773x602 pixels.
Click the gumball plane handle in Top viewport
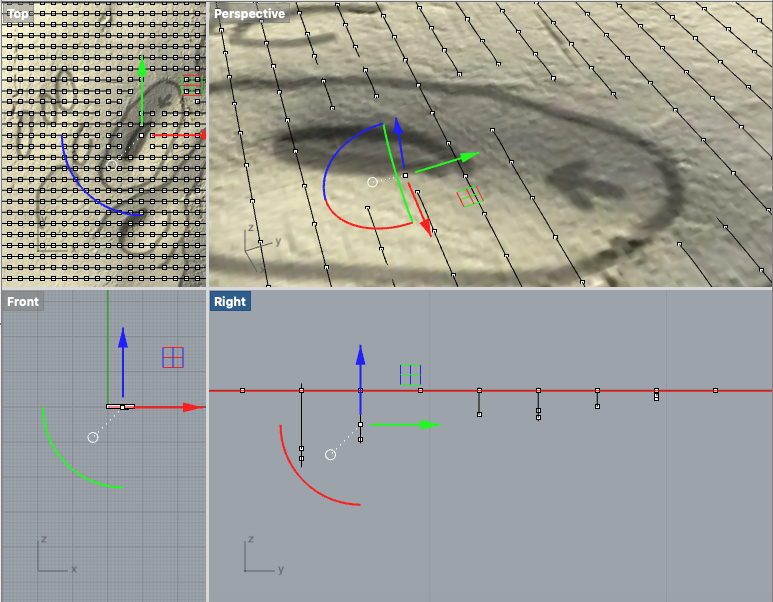pos(192,85)
